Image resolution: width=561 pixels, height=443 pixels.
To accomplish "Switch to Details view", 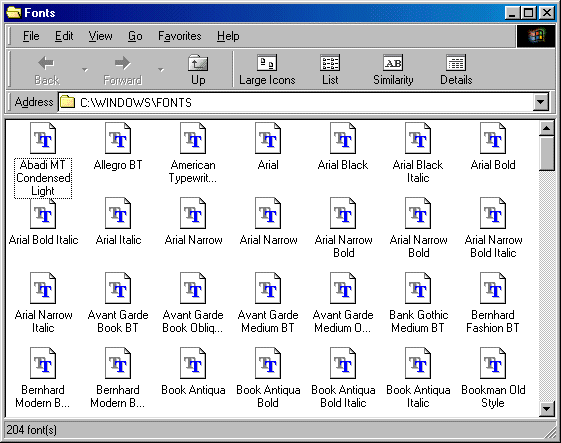I will [x=456, y=69].
